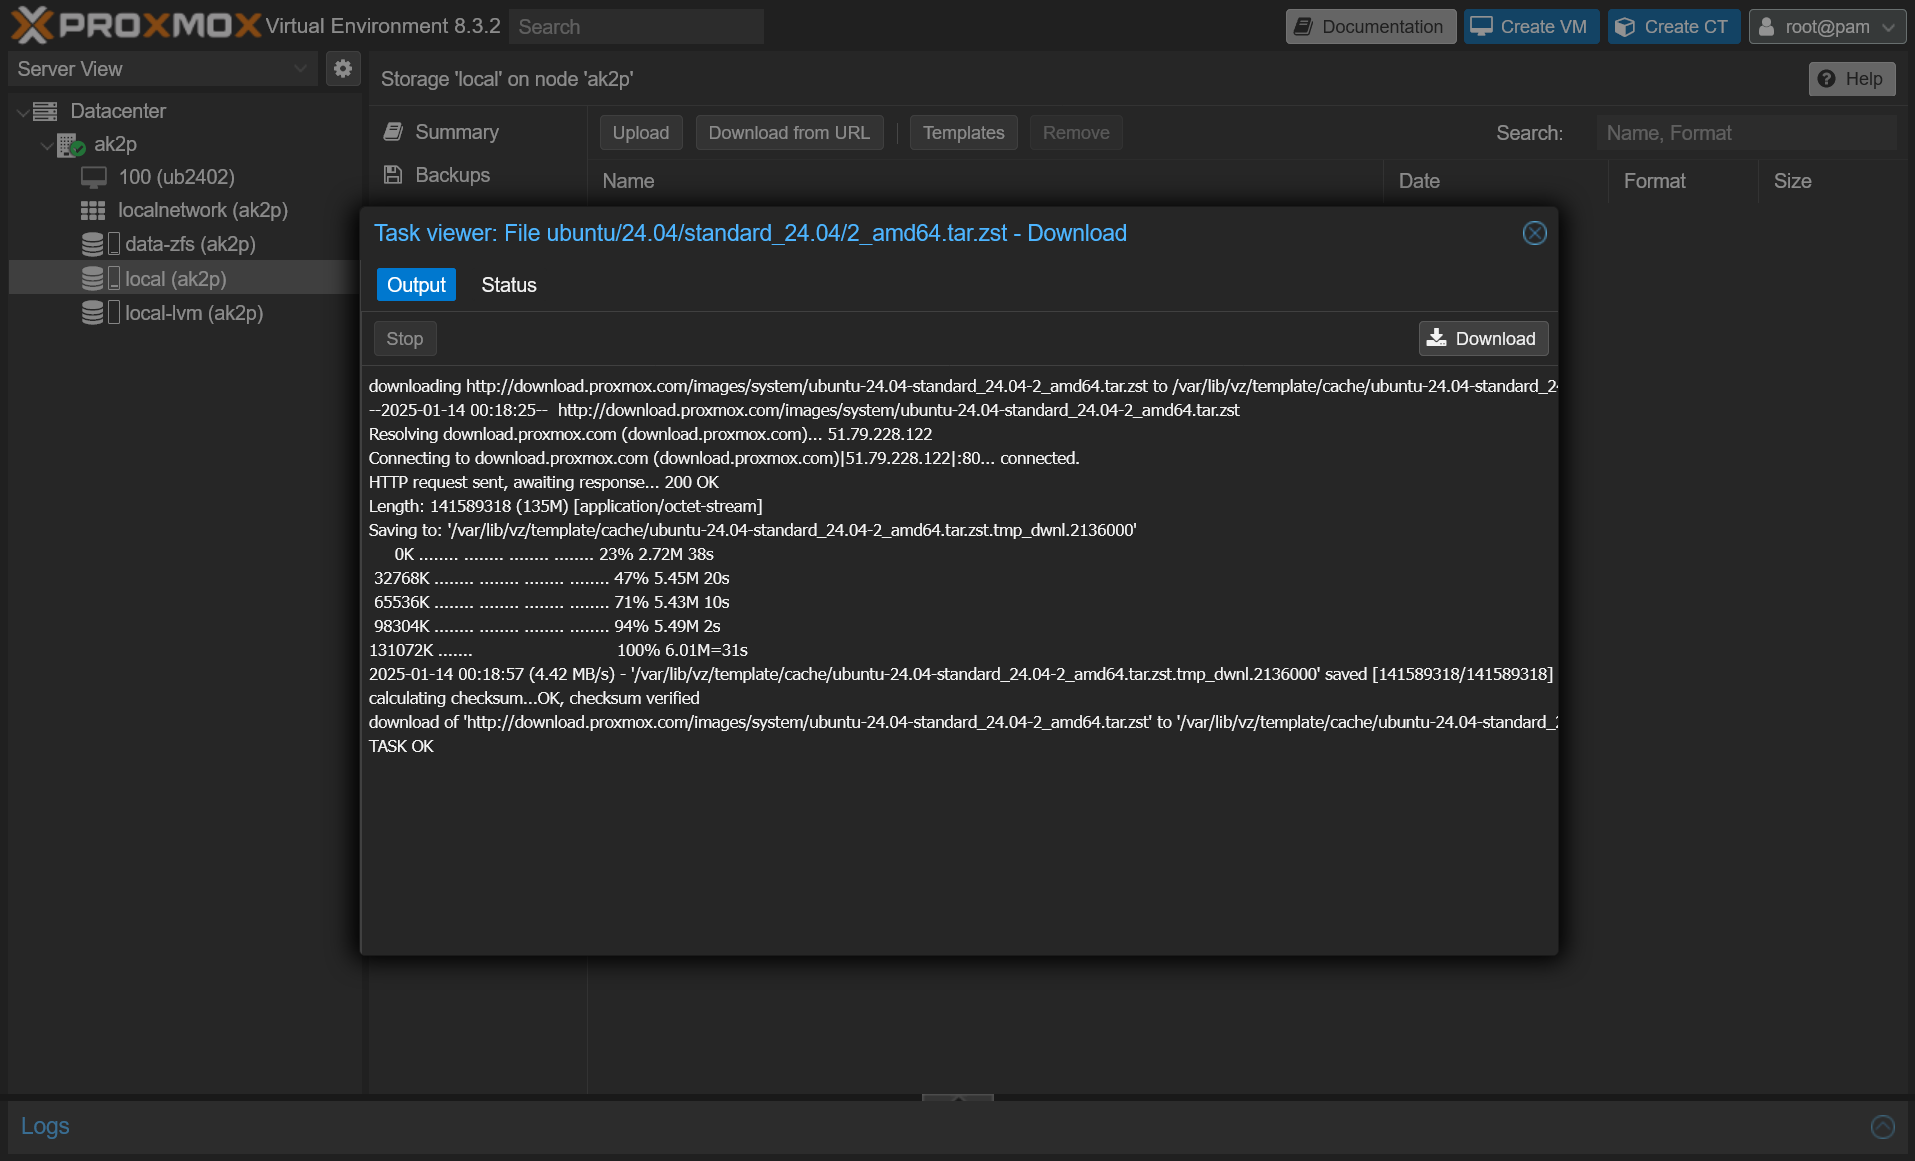The height and width of the screenshot is (1161, 1915).
Task: Click the Logs label at the bottom
Action: click(45, 1126)
